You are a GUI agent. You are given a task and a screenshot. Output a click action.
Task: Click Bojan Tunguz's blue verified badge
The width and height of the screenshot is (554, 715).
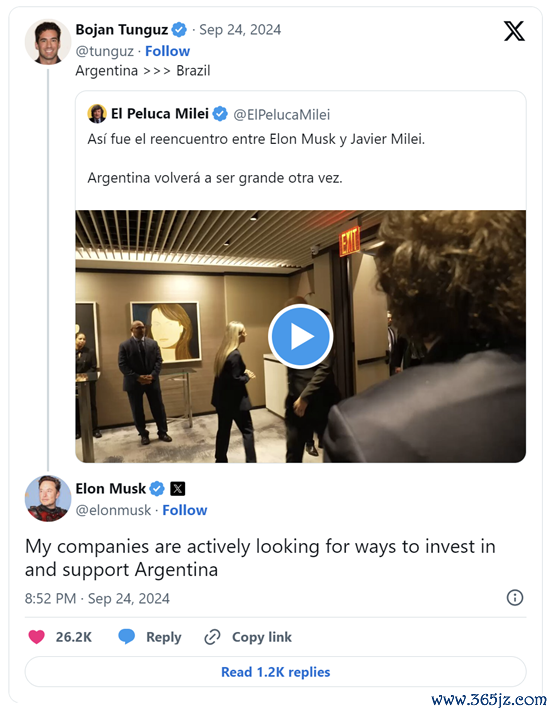[x=179, y=30]
